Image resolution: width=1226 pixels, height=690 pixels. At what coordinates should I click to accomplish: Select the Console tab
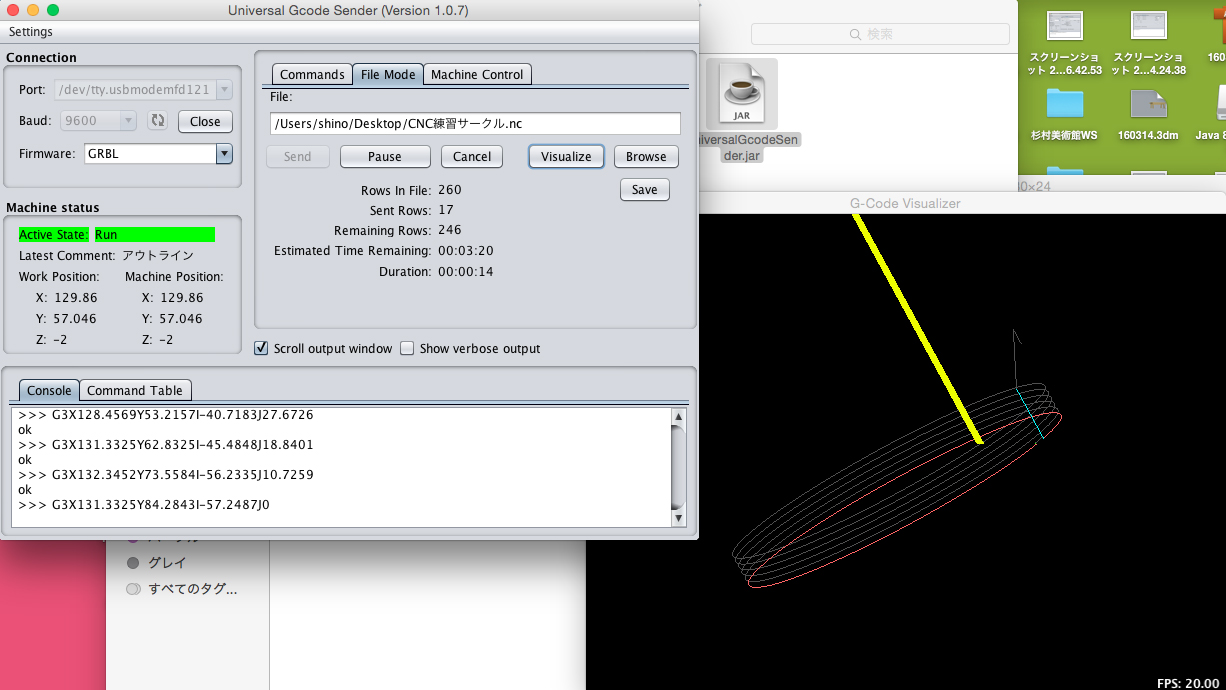point(49,390)
